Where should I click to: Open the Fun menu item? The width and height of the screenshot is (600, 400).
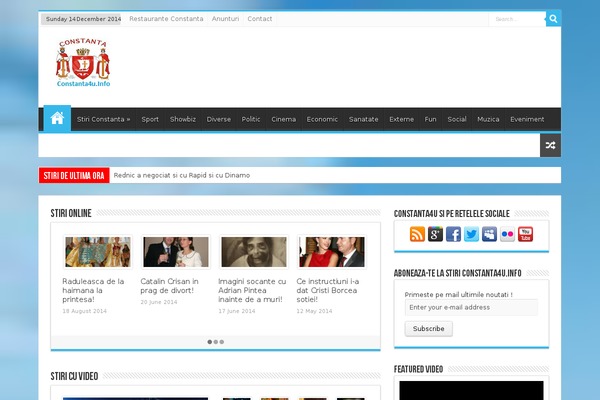click(x=430, y=119)
